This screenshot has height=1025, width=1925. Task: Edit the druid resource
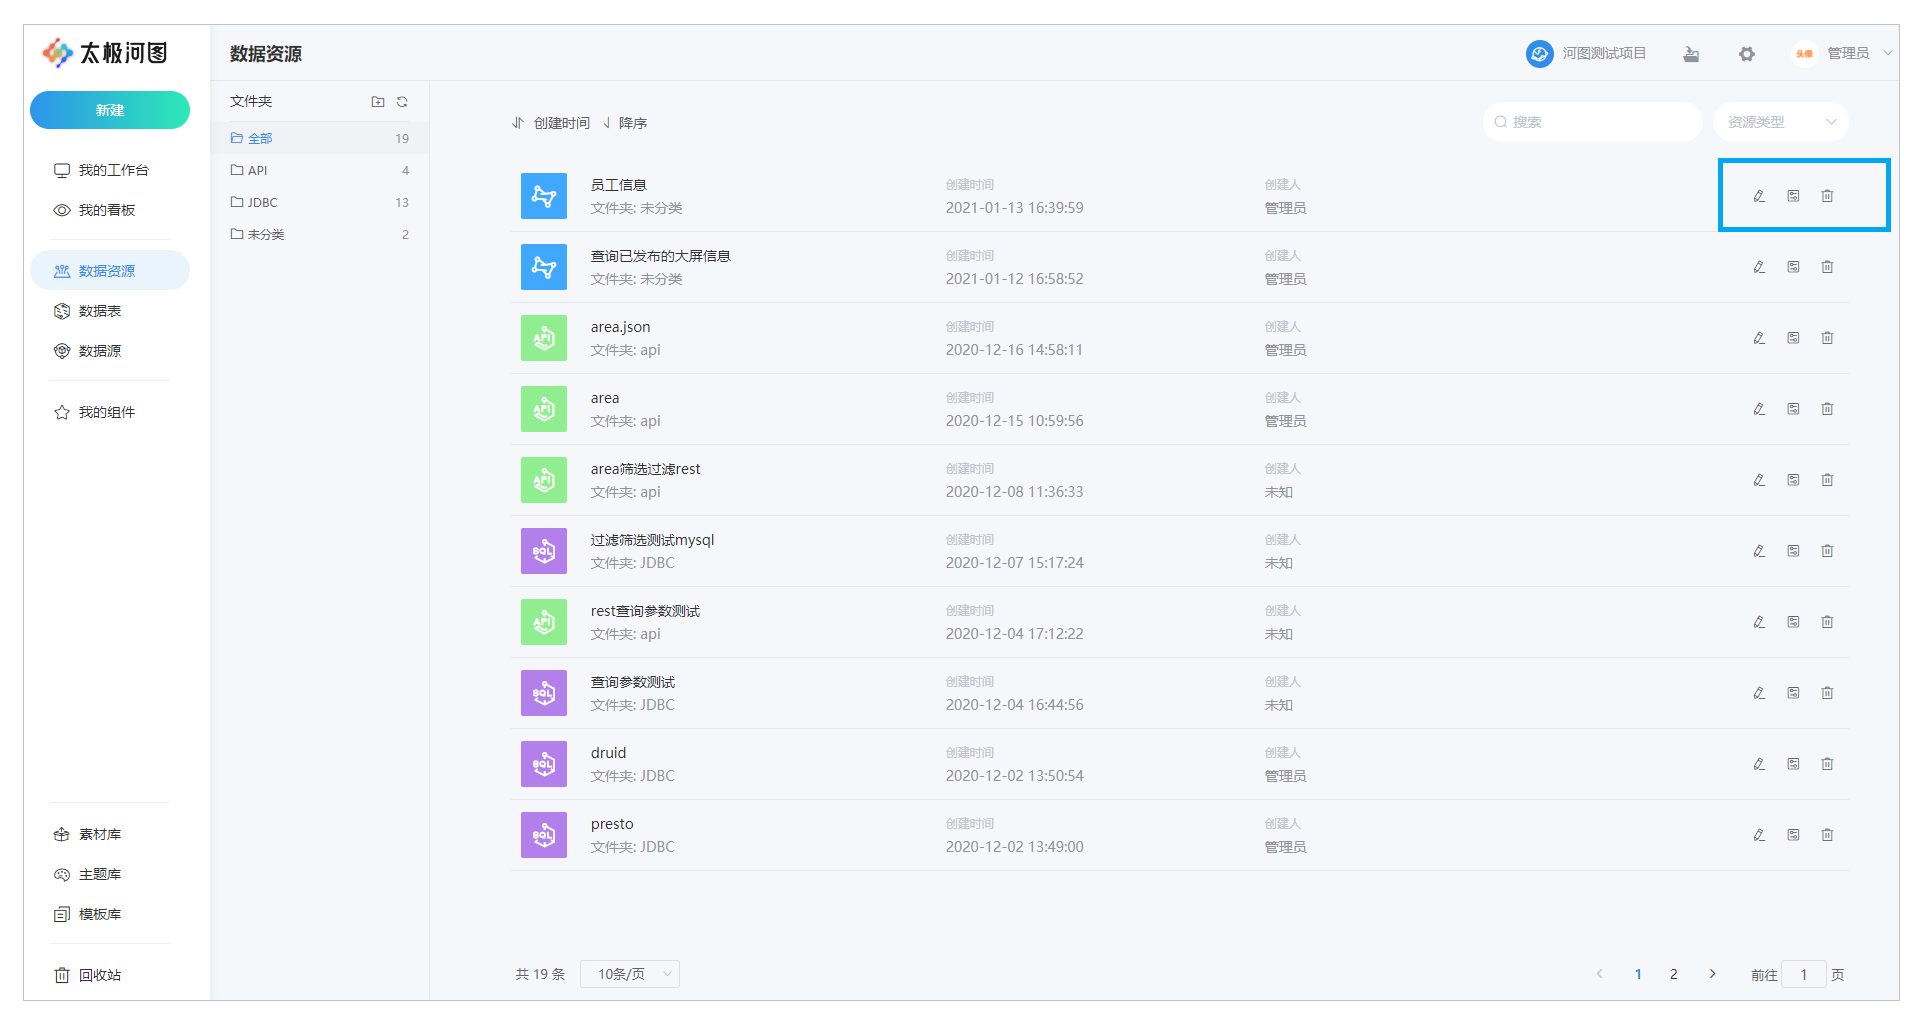click(1759, 764)
